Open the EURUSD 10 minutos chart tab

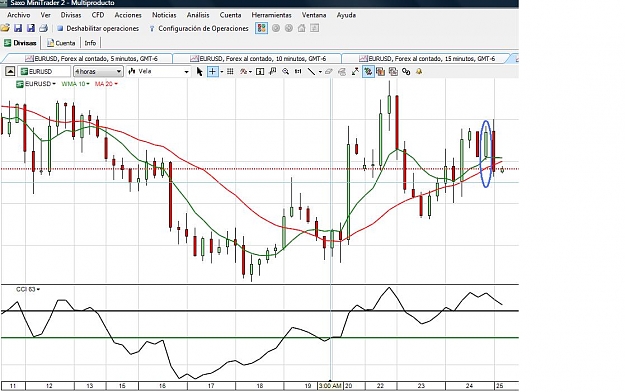258,59
